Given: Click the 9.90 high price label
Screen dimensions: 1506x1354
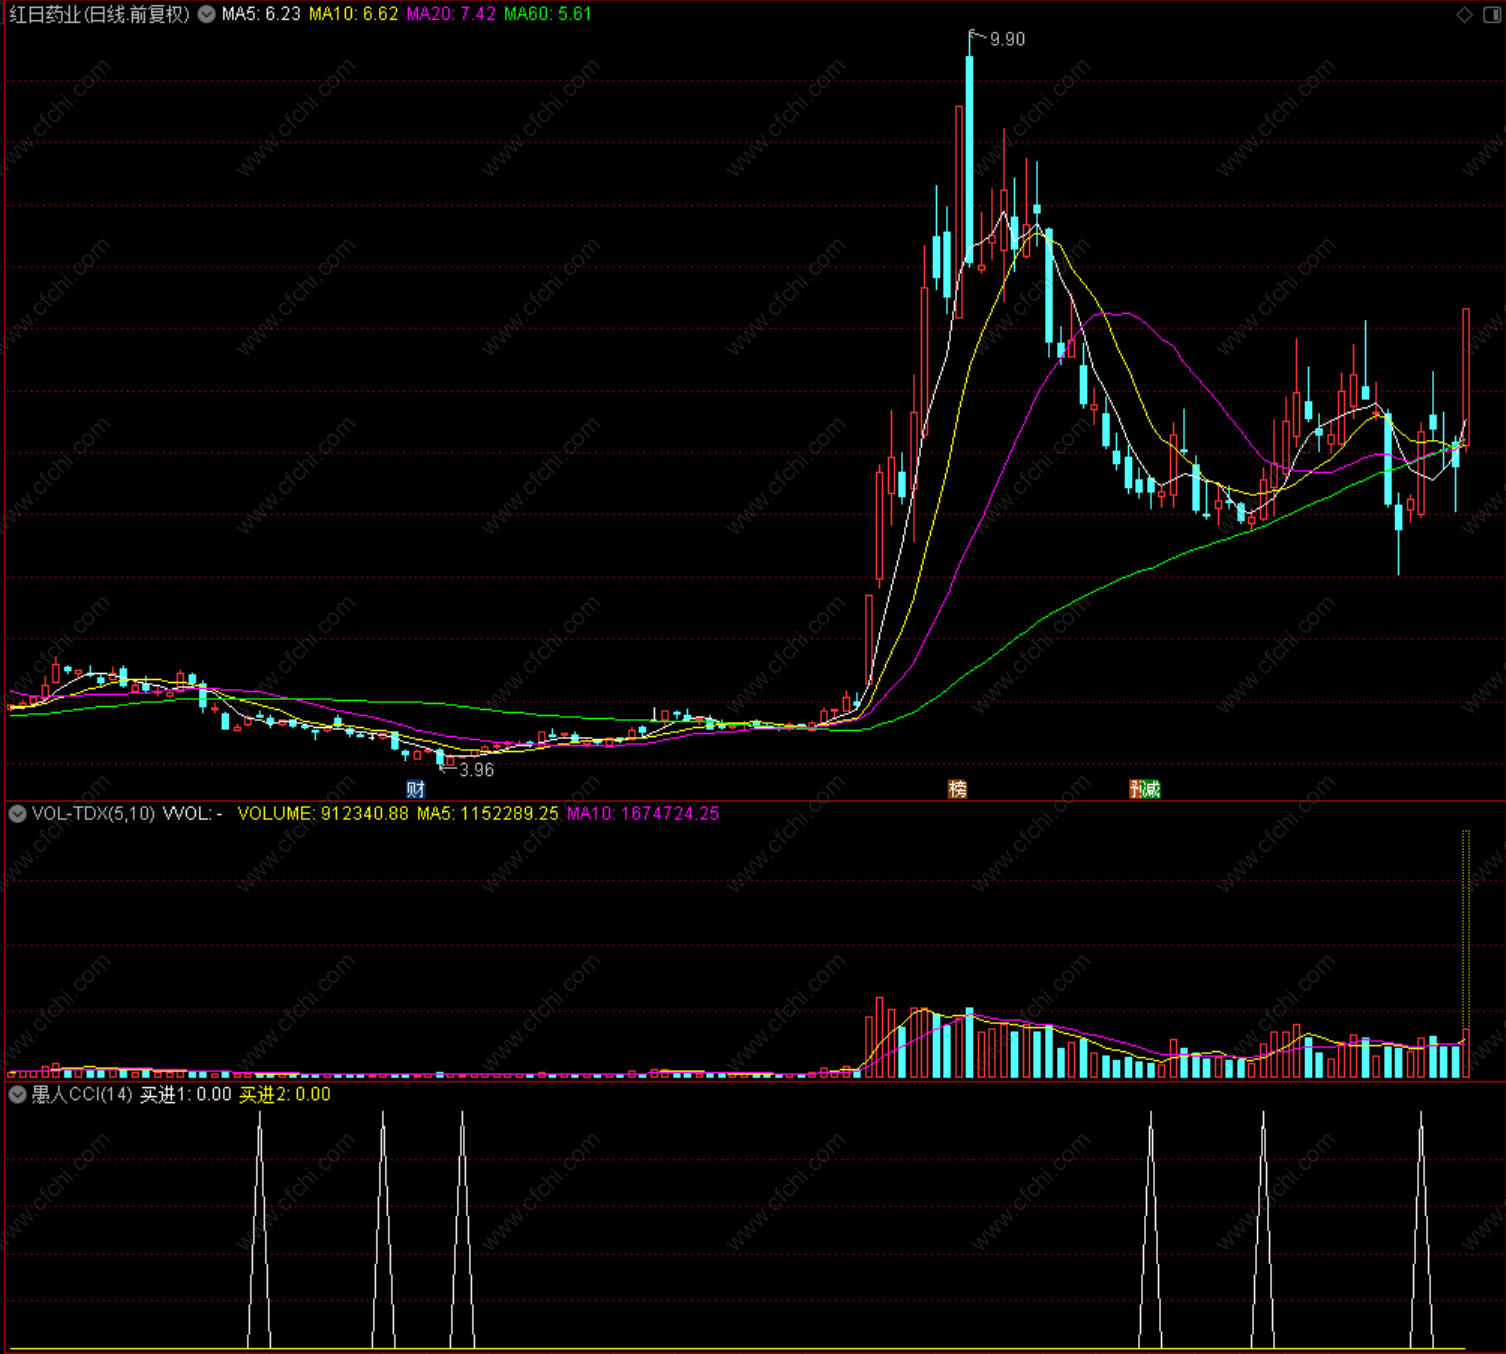Looking at the screenshot, I should tap(1007, 39).
